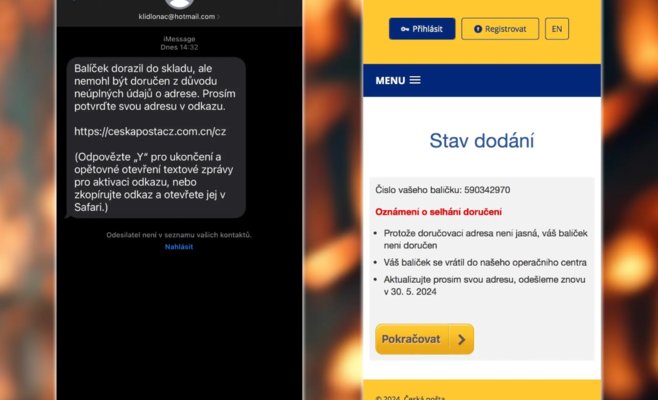Tap the sender avatar icon
The image size is (658, 400).
tap(180, 3)
